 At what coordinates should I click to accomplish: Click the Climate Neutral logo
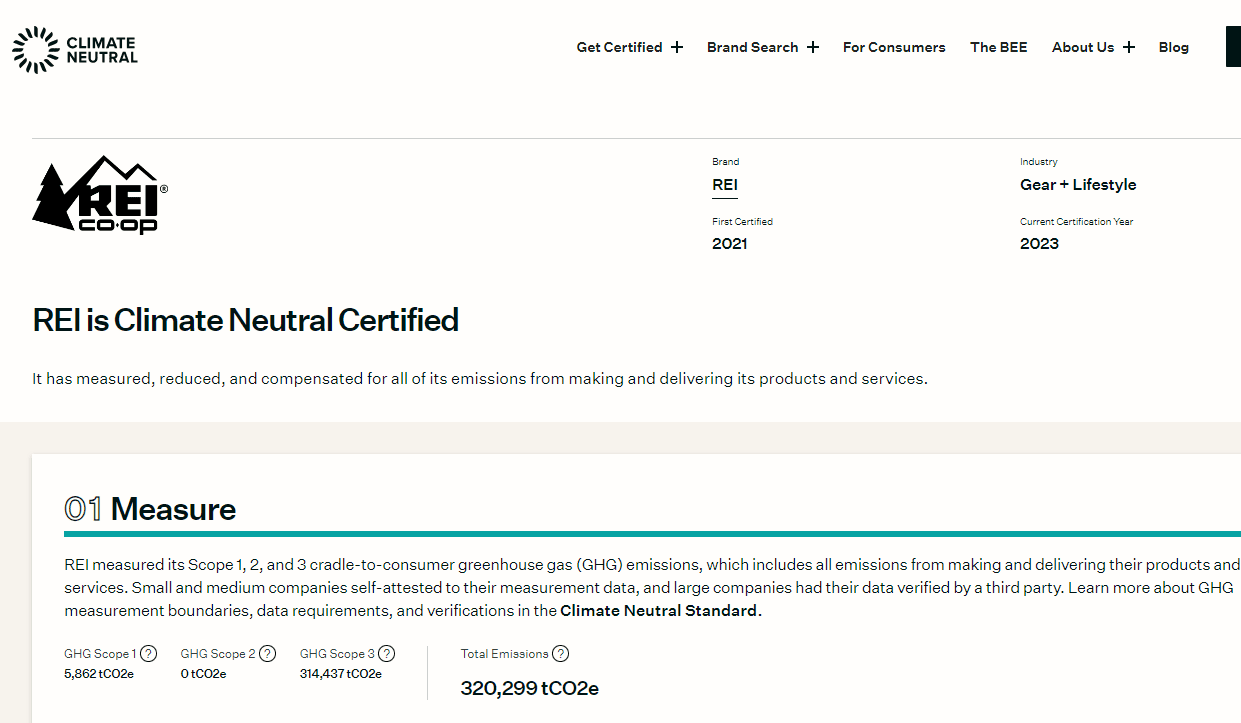point(75,50)
